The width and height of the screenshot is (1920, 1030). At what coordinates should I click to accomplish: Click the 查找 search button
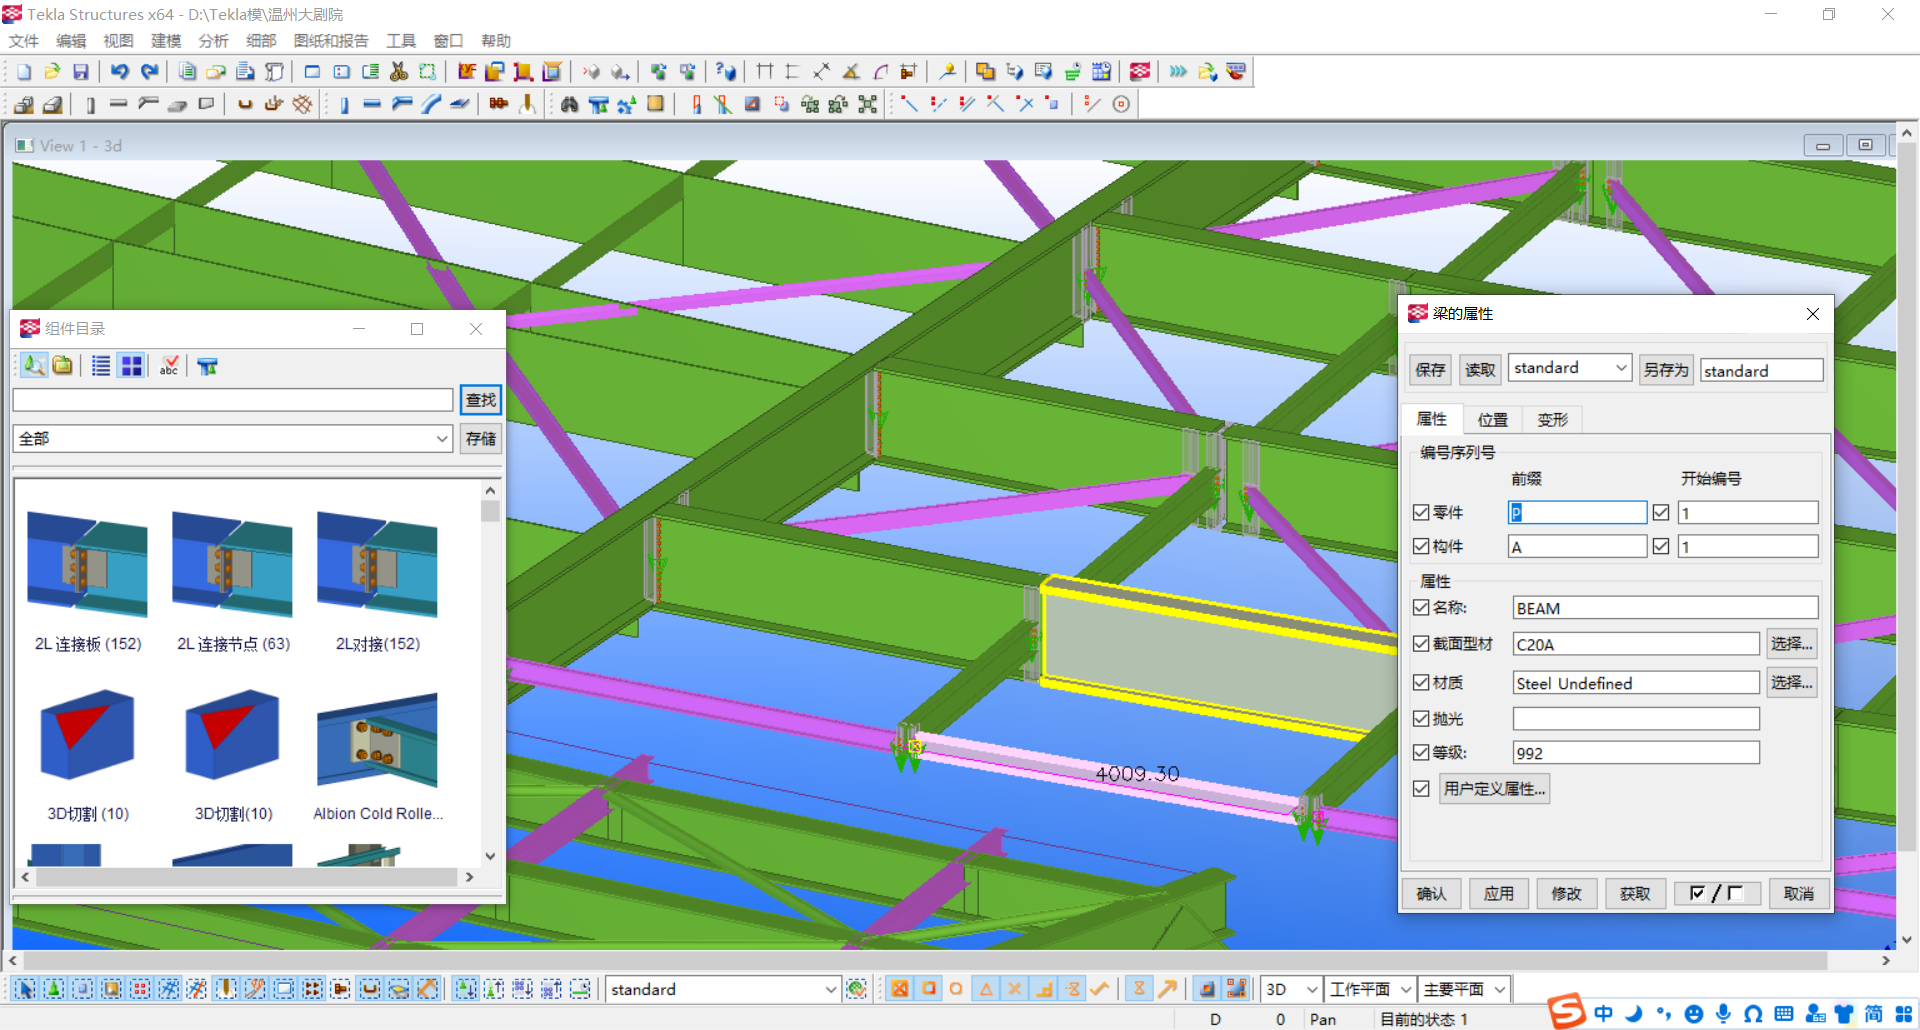pos(481,400)
